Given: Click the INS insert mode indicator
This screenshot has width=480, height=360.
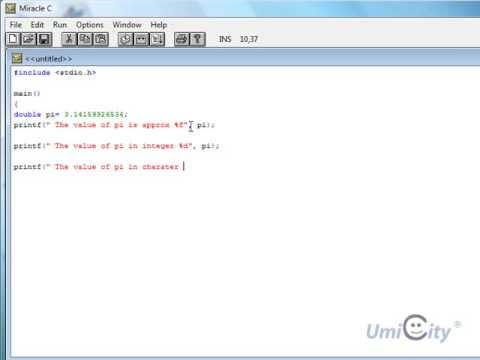Looking at the screenshot, I should pos(225,39).
